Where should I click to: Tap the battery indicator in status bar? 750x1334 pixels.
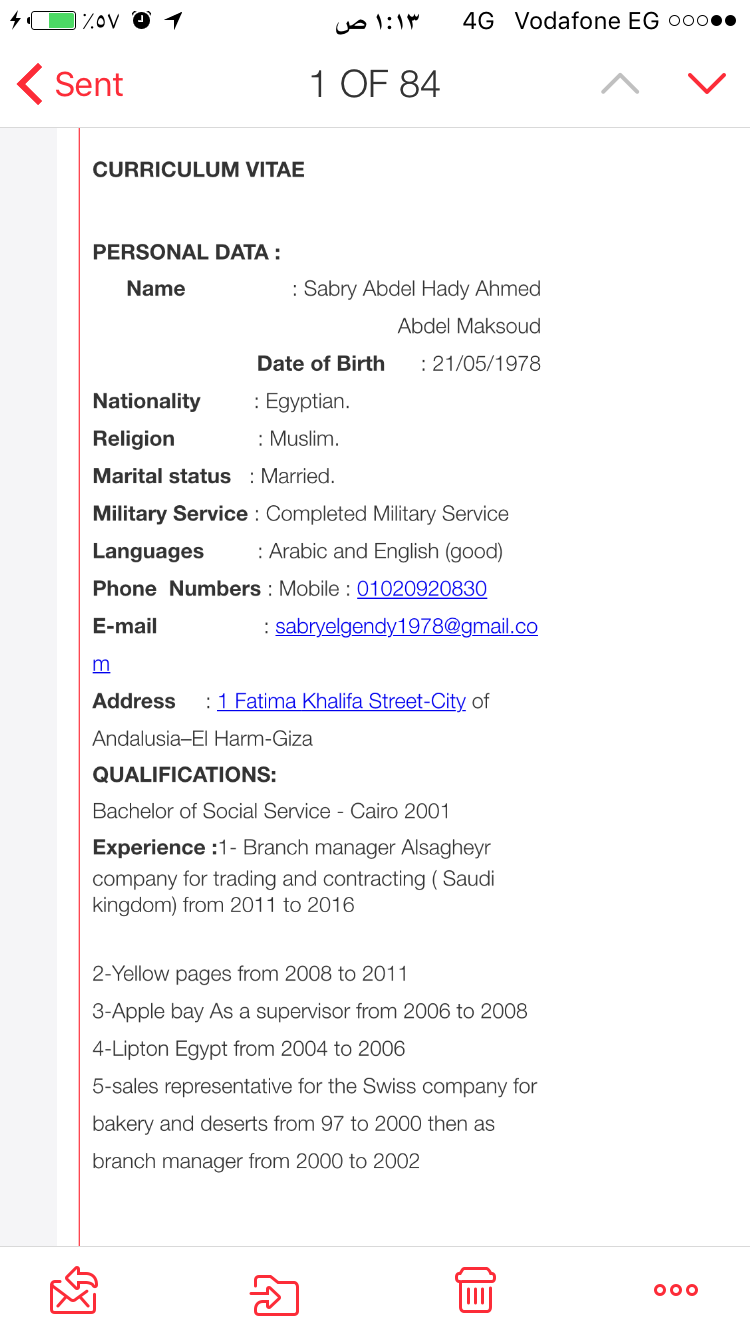(51, 21)
